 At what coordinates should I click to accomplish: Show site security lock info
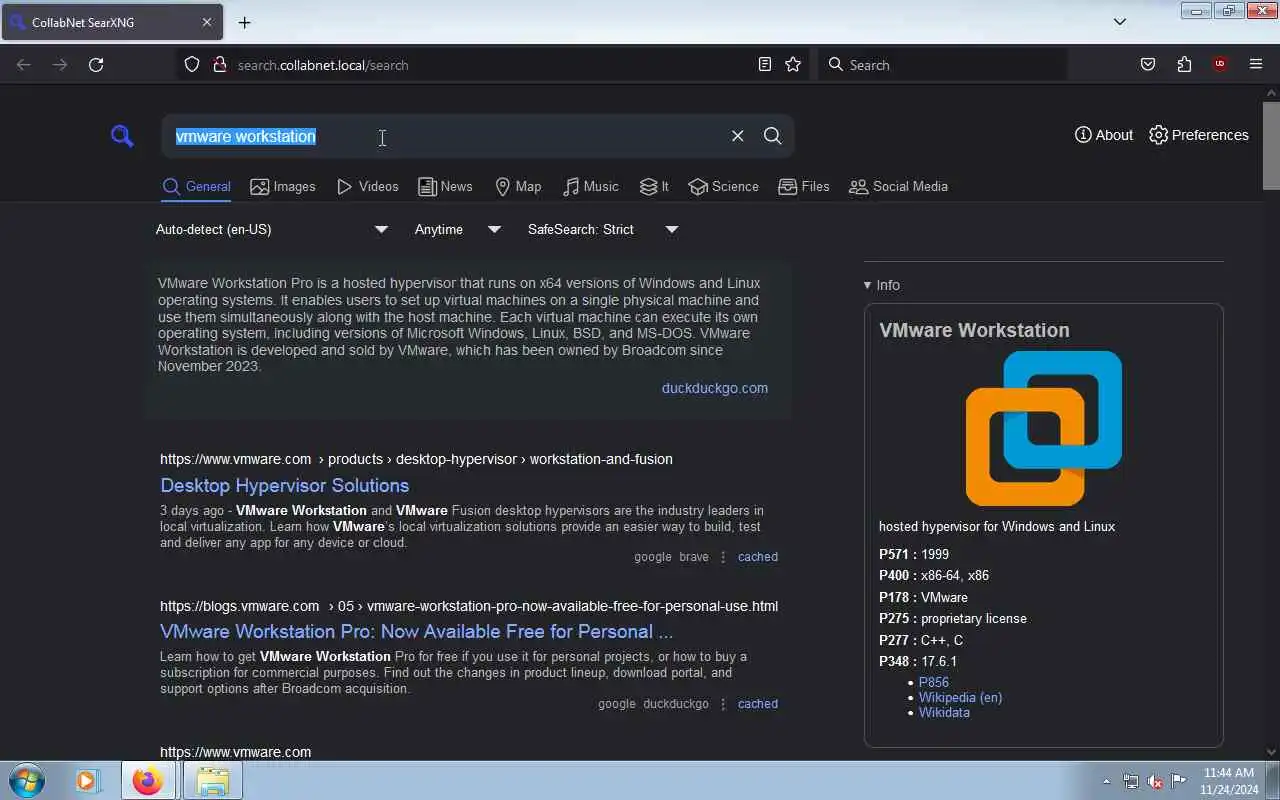point(220,65)
